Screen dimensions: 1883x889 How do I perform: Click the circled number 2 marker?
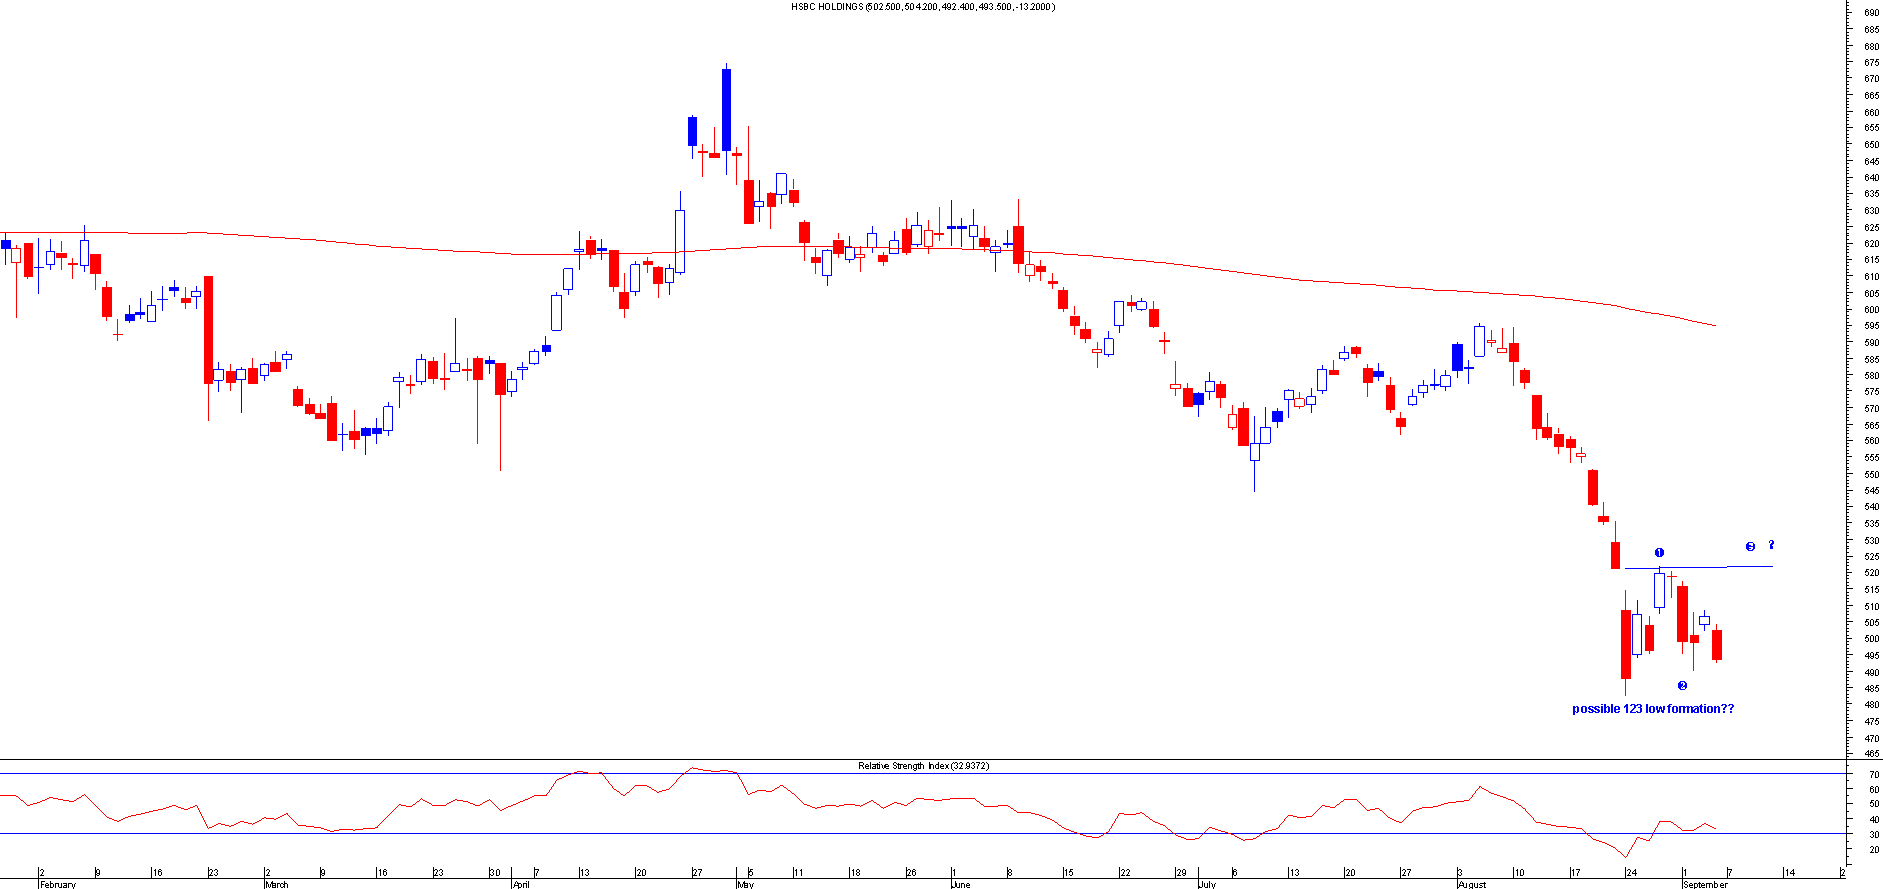pyautogui.click(x=1682, y=686)
